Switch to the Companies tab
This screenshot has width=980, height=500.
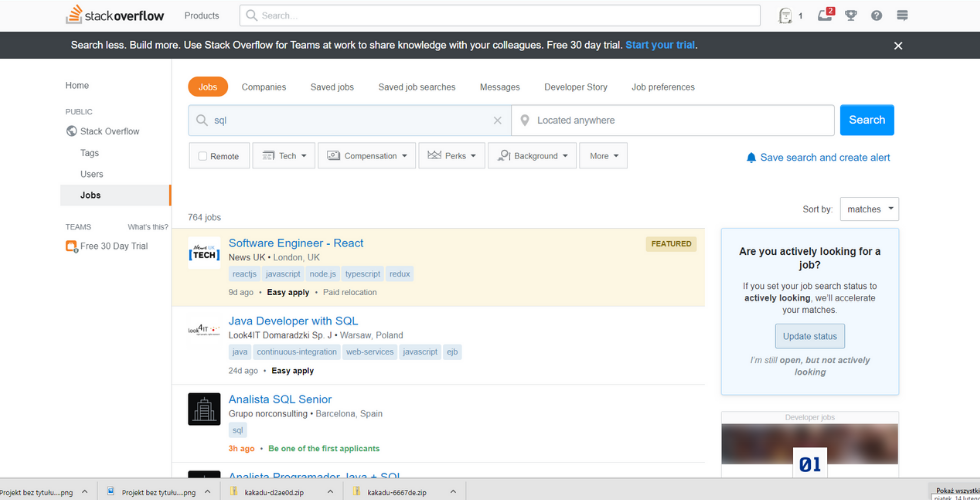[264, 87]
